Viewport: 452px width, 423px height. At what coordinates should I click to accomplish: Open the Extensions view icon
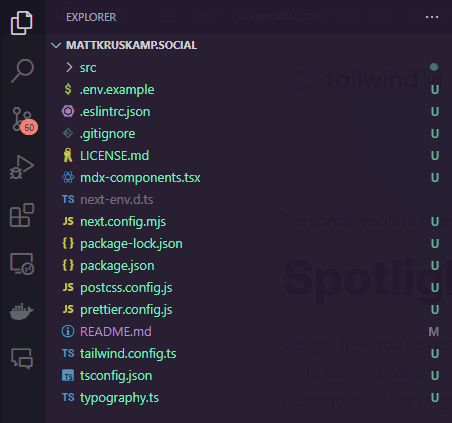(x=22, y=215)
